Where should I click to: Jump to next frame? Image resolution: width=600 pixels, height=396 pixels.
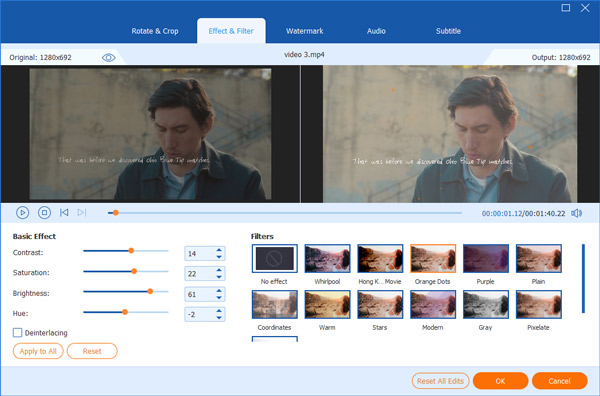(82, 212)
